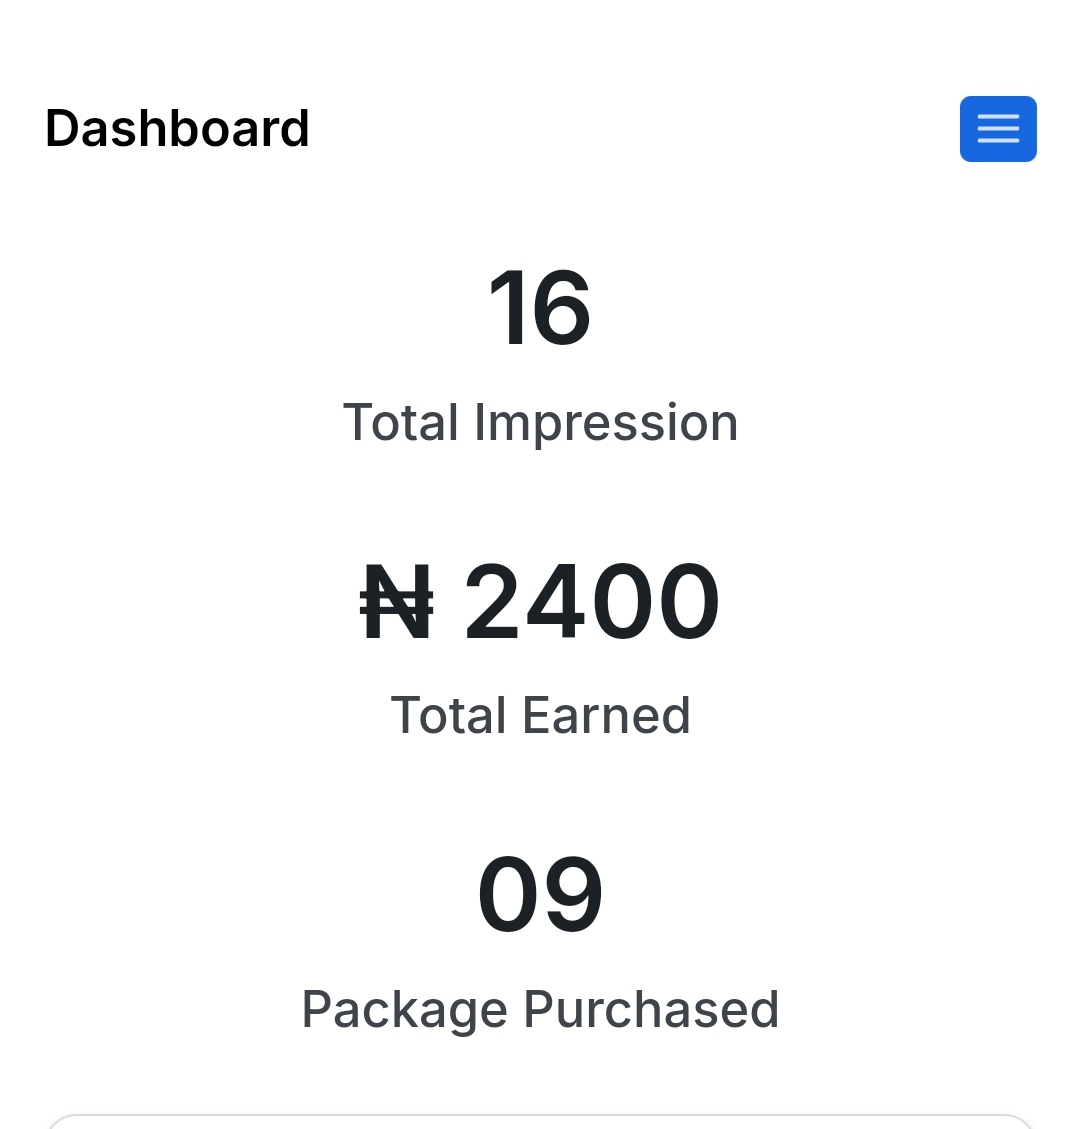Click the digit 9 in packages count
Image resolution: width=1080 pixels, height=1129 pixels.
(x=573, y=894)
